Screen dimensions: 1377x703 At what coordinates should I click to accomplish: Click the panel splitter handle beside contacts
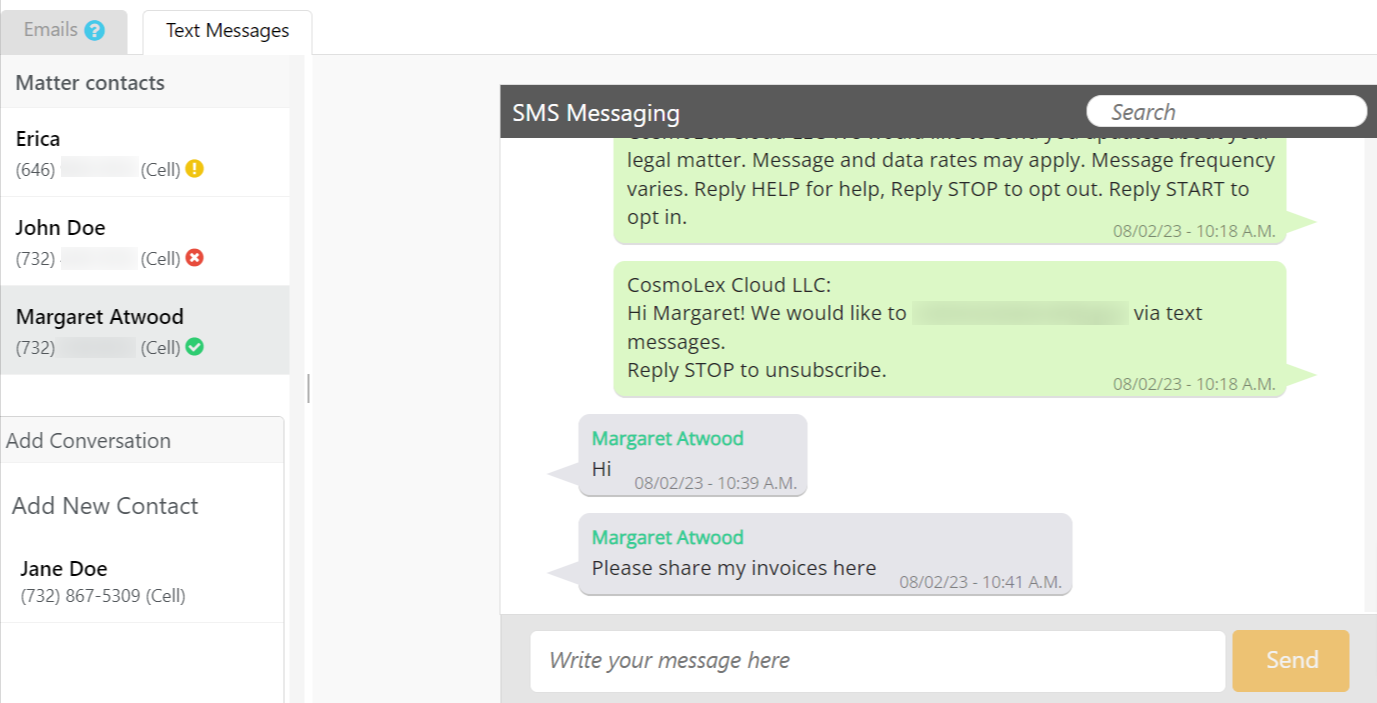(308, 388)
